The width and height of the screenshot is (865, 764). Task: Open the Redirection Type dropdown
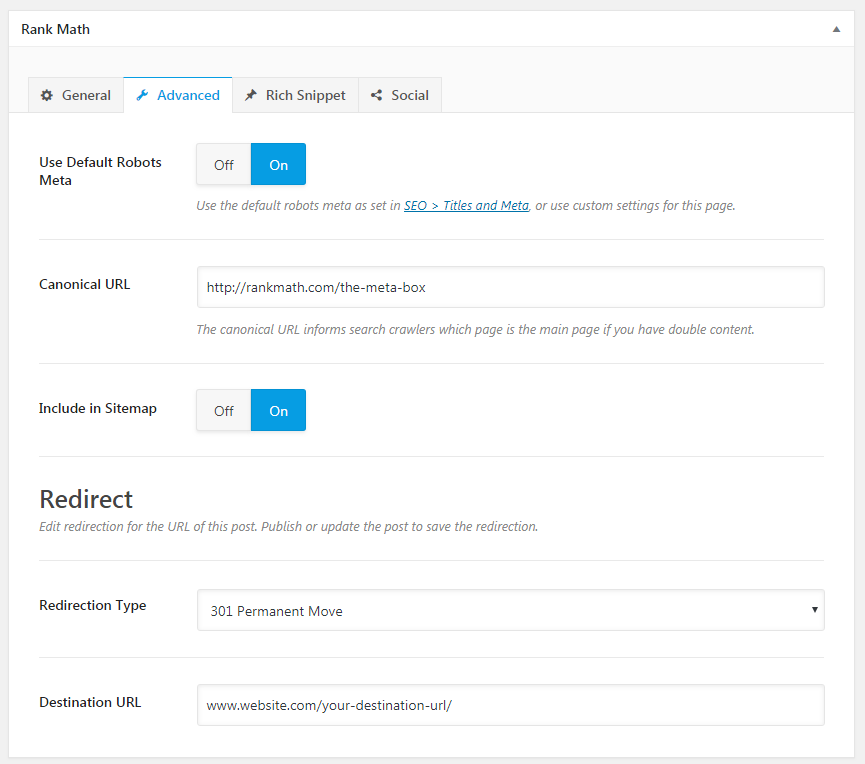(511, 610)
